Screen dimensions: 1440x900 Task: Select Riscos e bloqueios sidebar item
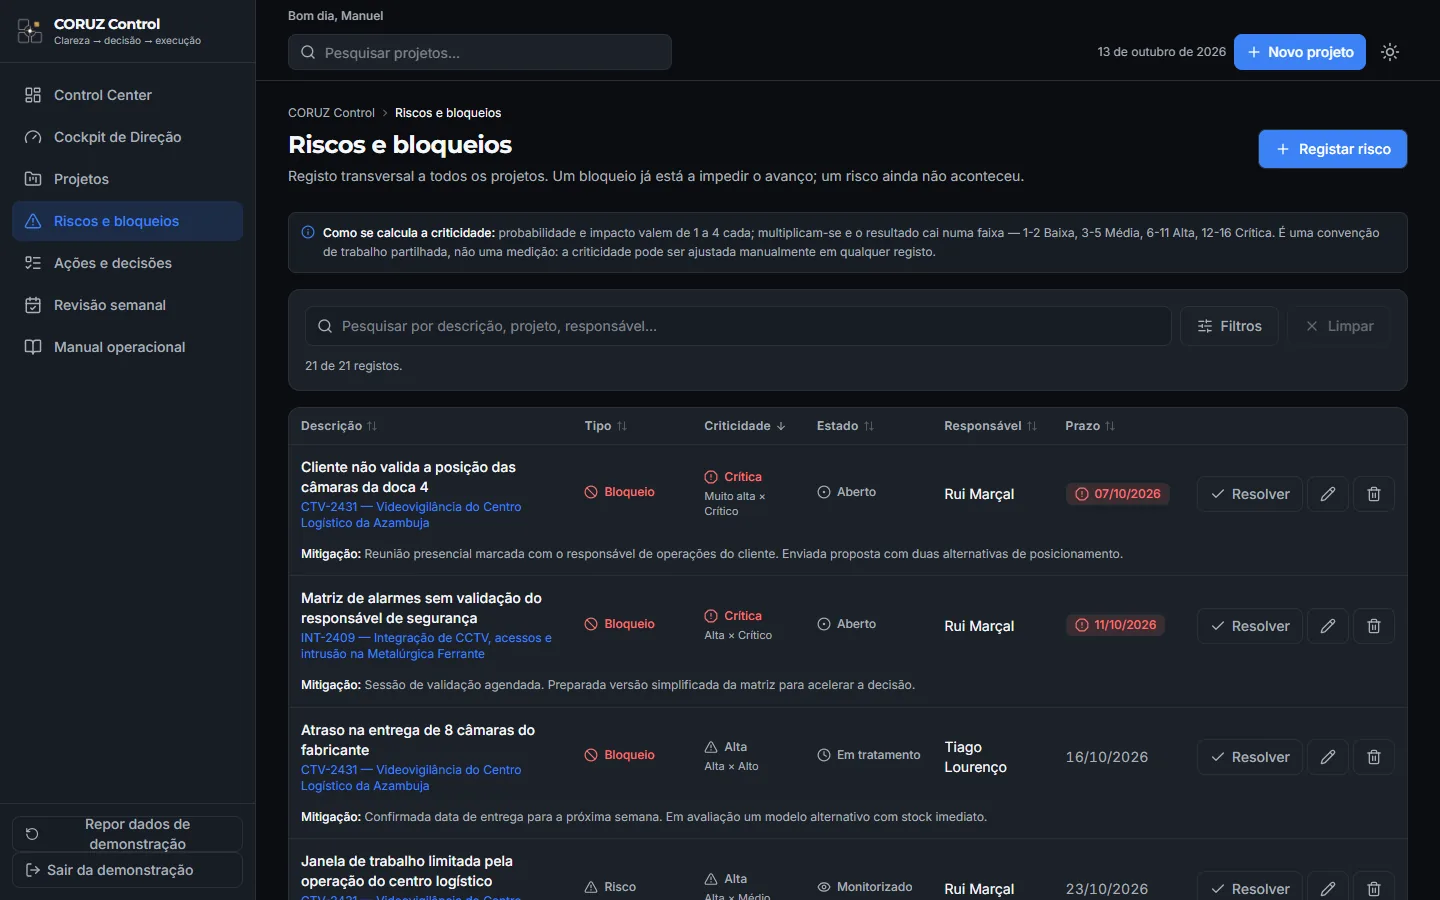pyautogui.click(x=127, y=221)
